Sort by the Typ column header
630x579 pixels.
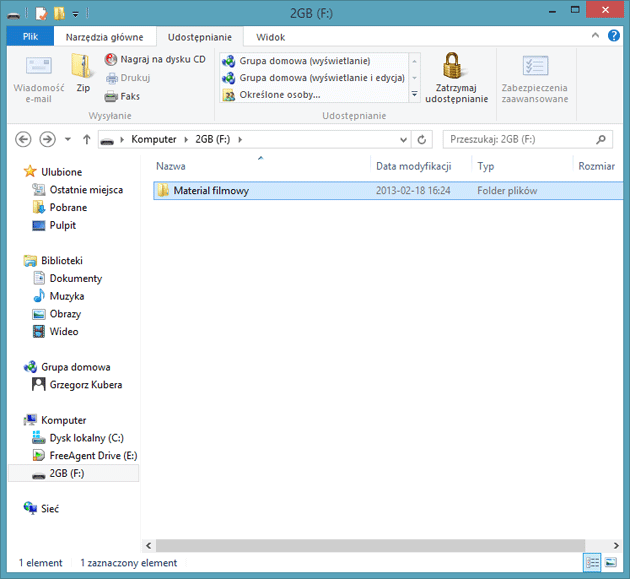tap(522, 166)
